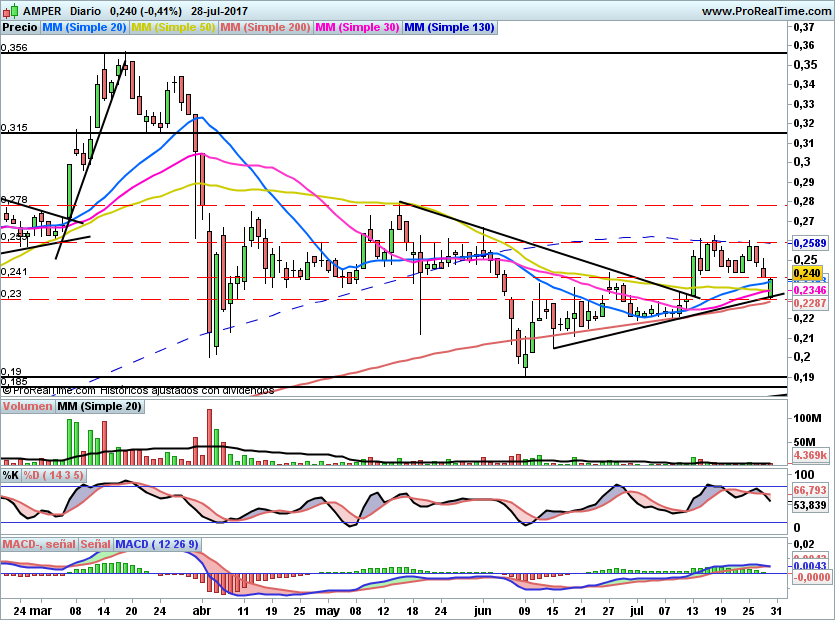
Task: Click the 66,793 stochastic value tag
Action: 810,490
